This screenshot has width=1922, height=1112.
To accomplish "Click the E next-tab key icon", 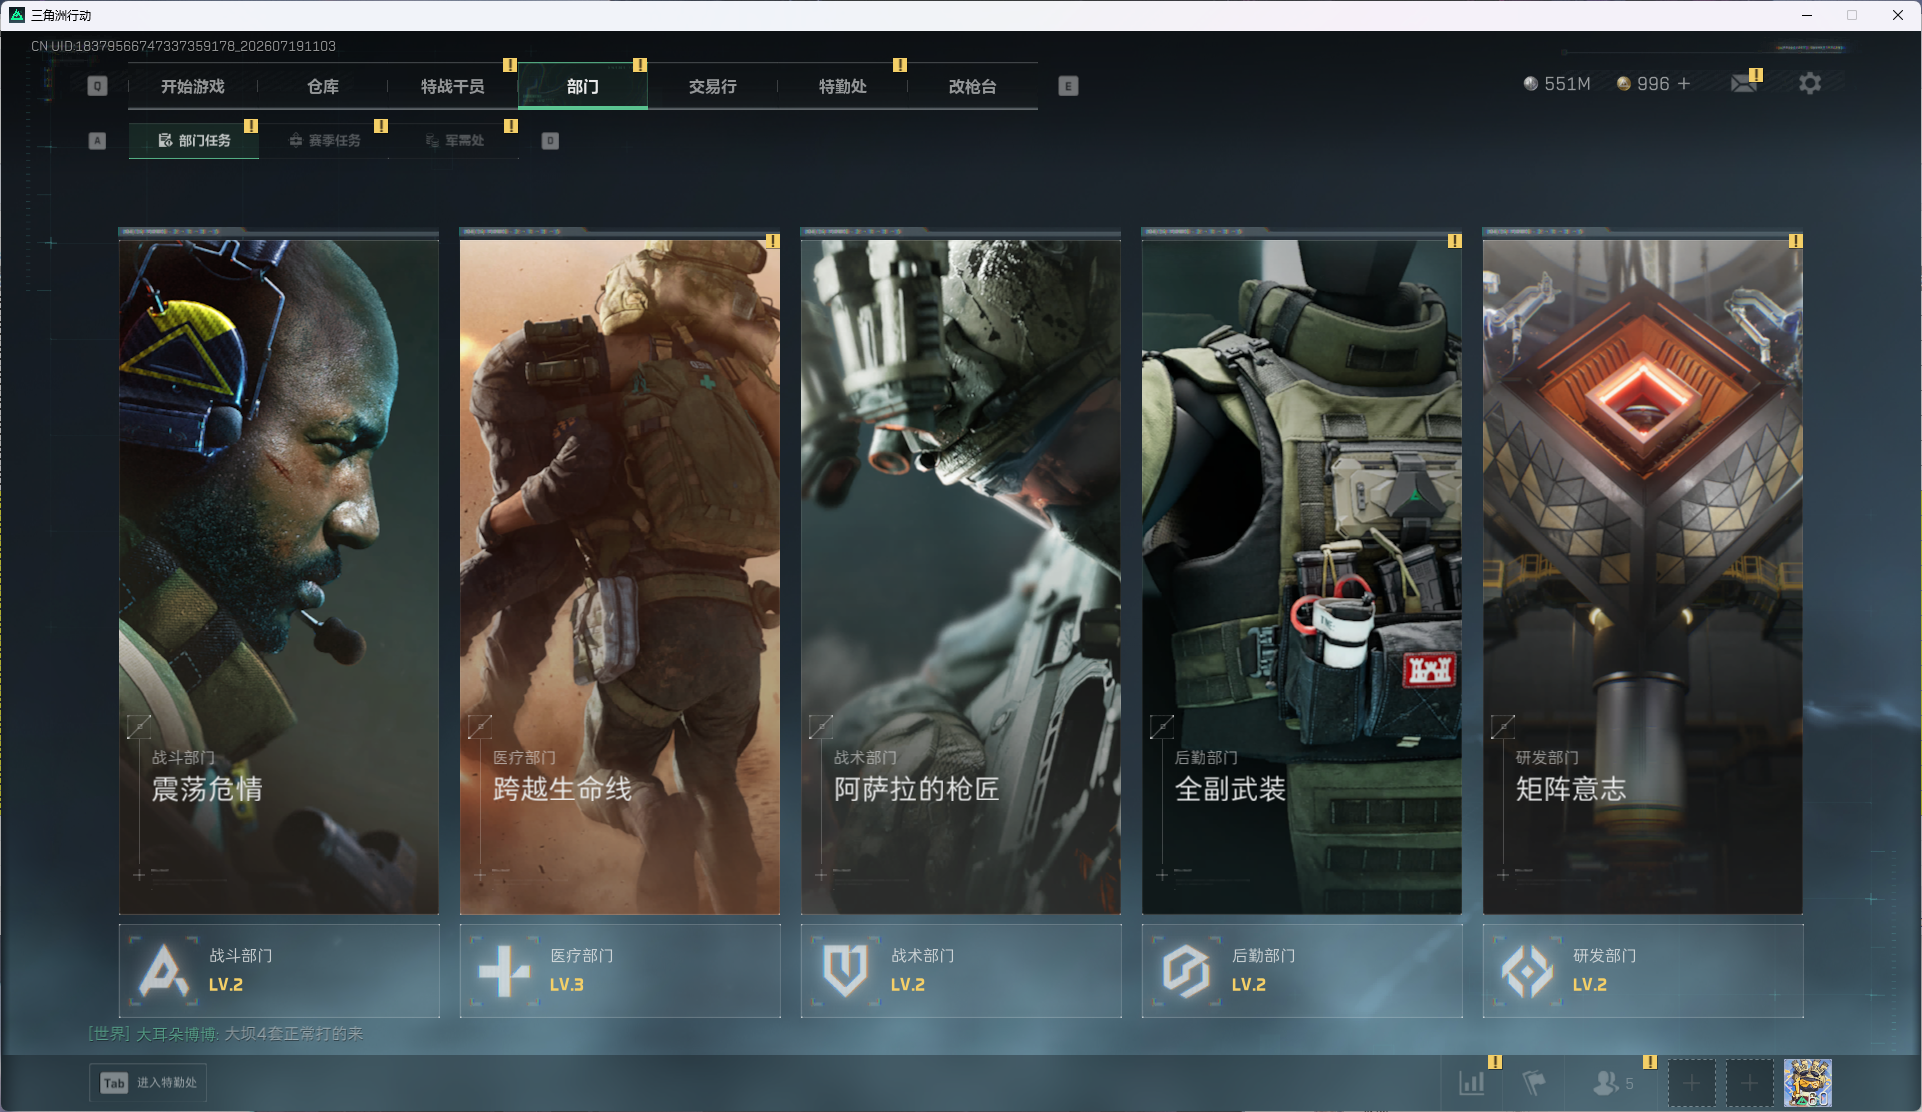I will pos(1068,86).
